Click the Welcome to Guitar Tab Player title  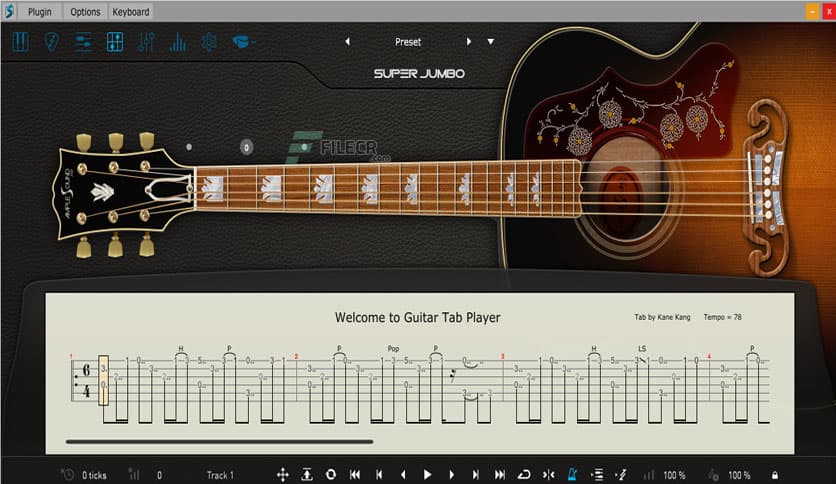pos(417,318)
